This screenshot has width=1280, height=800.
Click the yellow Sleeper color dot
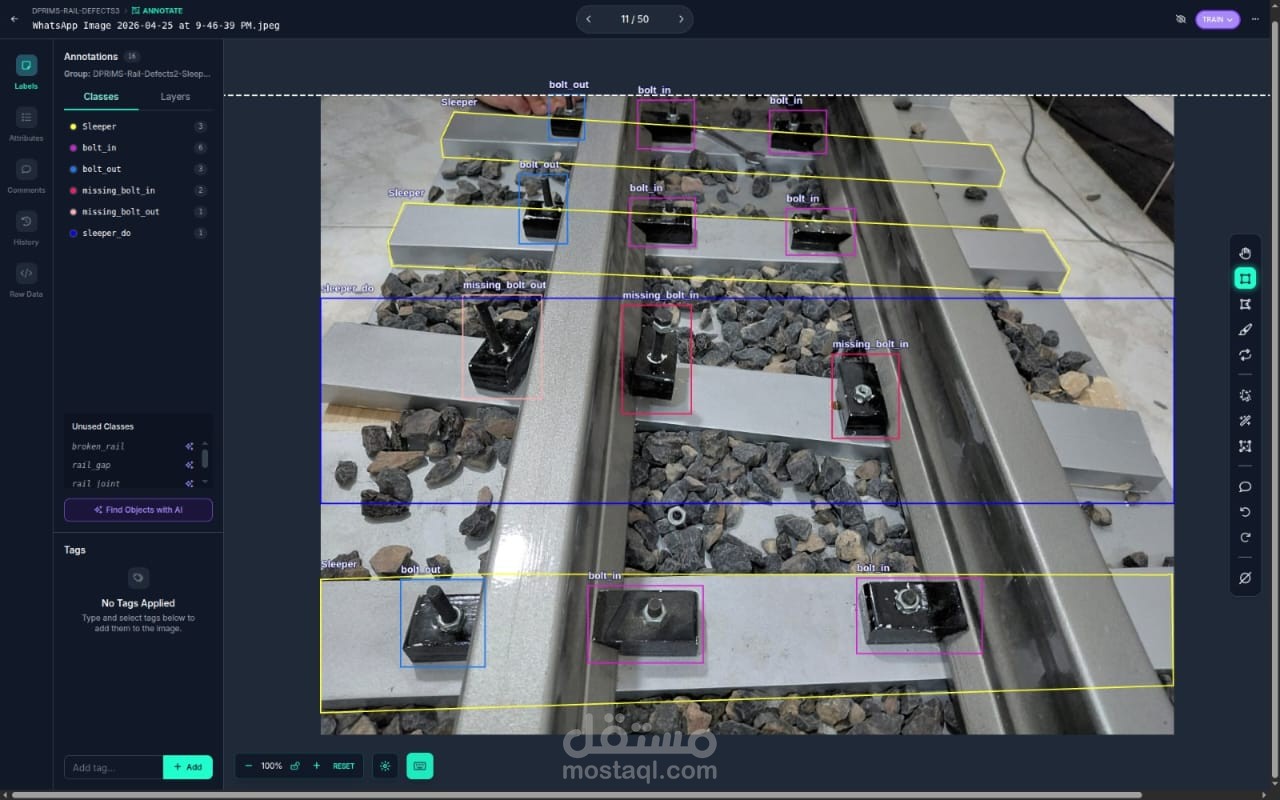[x=73, y=127]
